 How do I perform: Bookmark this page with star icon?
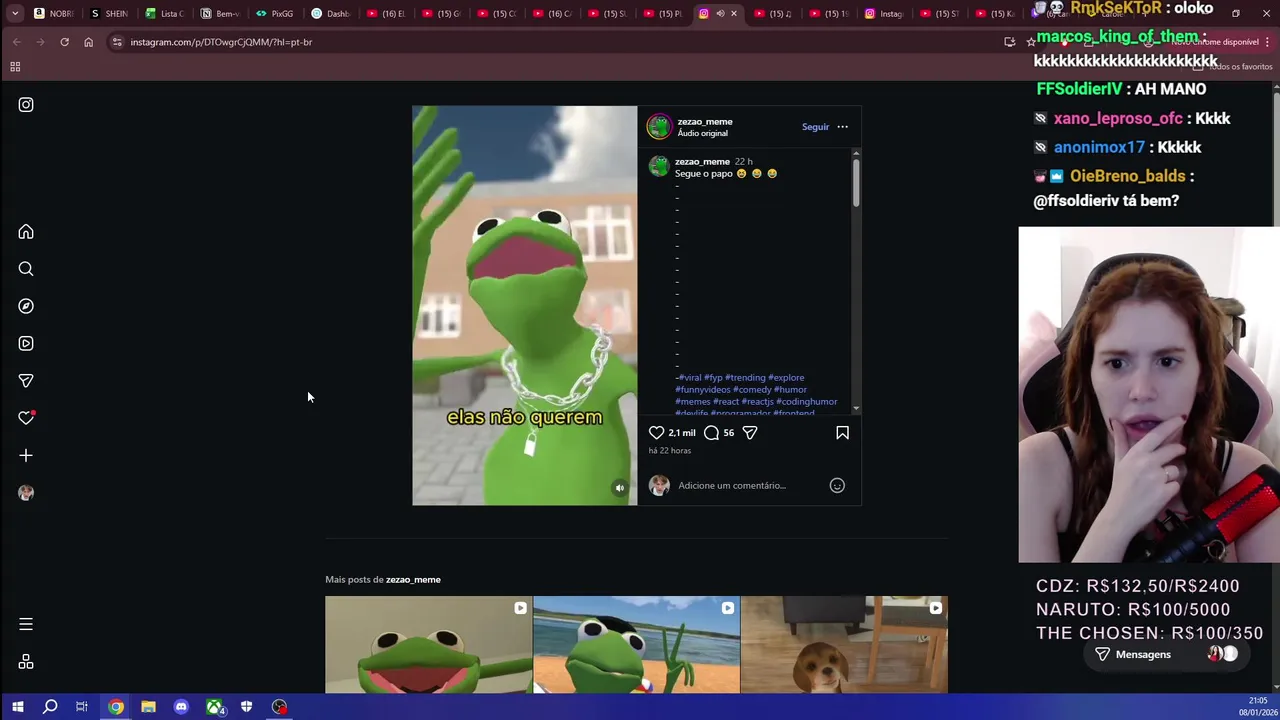pos(1031,42)
